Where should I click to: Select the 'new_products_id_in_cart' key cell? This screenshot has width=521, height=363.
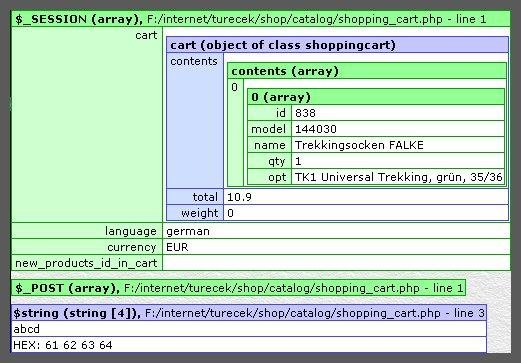(x=87, y=263)
